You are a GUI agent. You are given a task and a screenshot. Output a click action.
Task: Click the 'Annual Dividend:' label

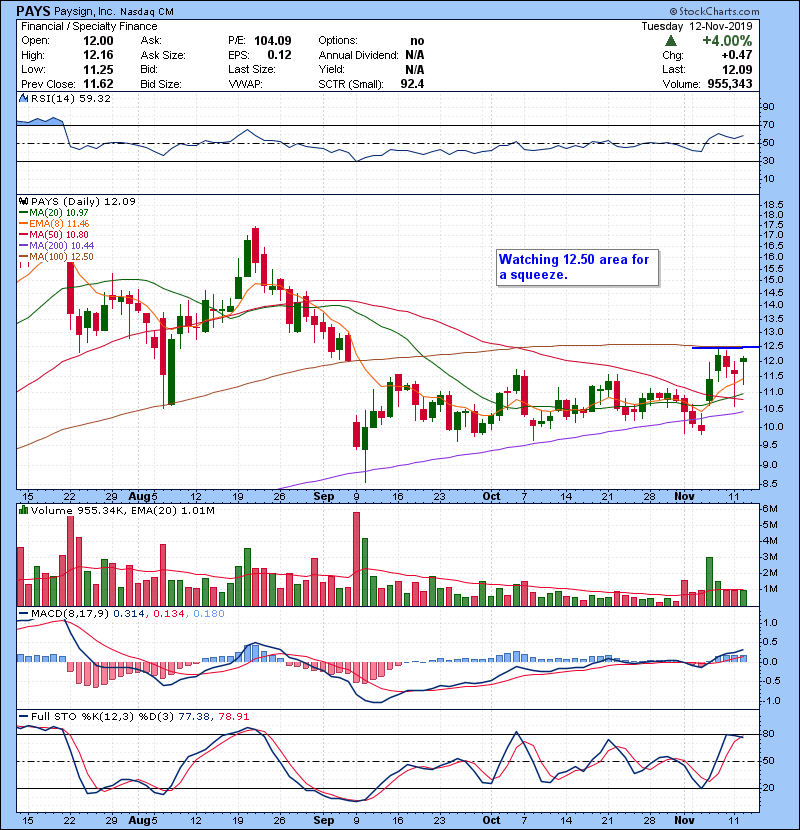pos(358,55)
